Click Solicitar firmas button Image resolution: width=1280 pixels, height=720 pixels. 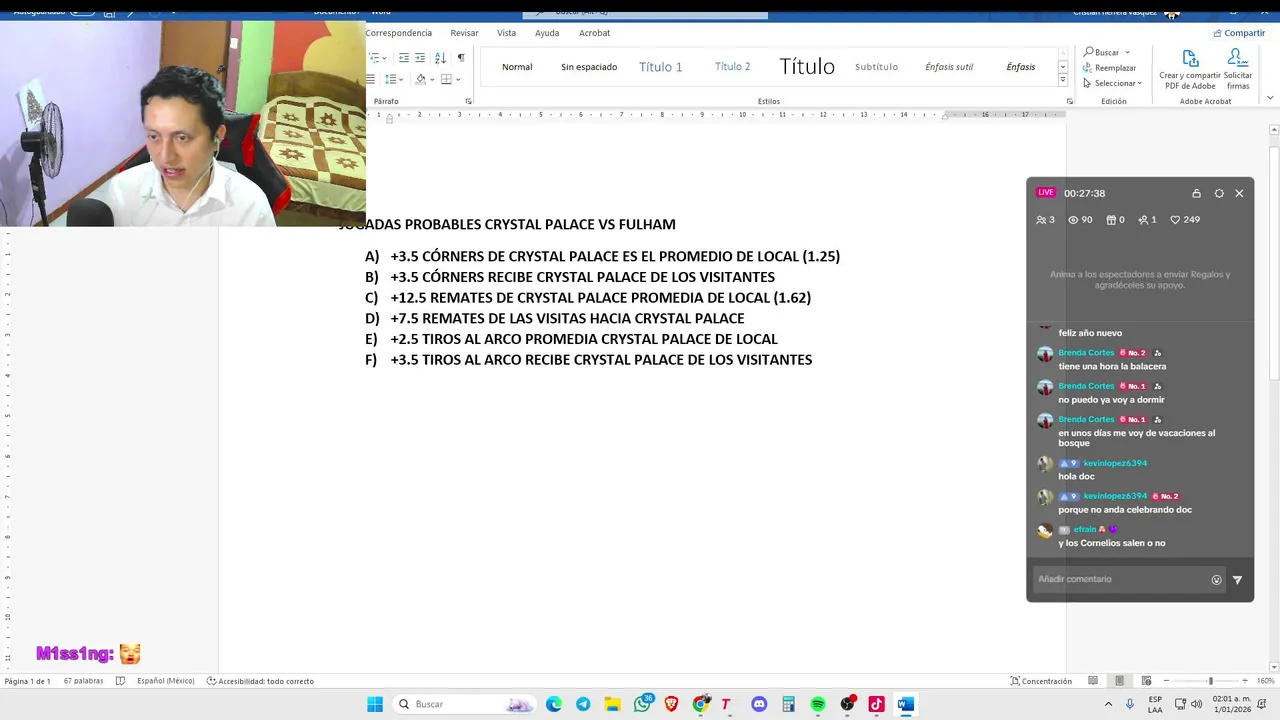coord(1238,70)
